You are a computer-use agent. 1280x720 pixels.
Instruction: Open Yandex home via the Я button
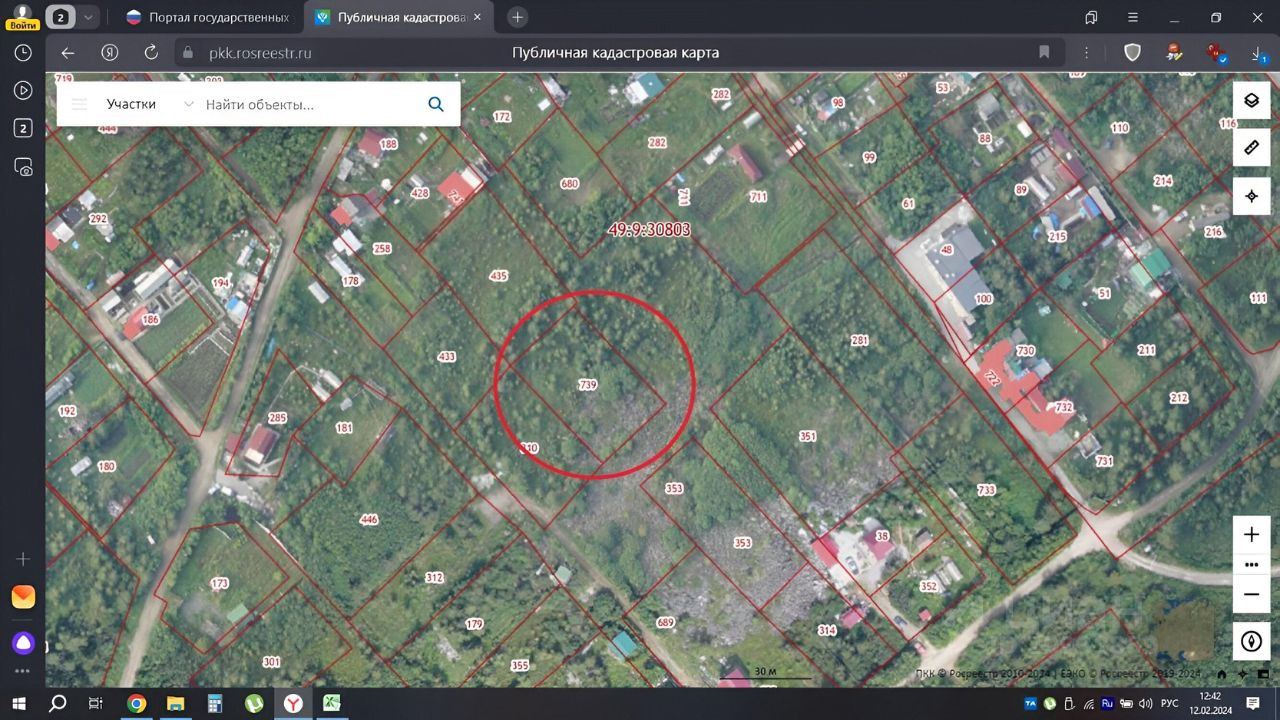click(x=110, y=53)
